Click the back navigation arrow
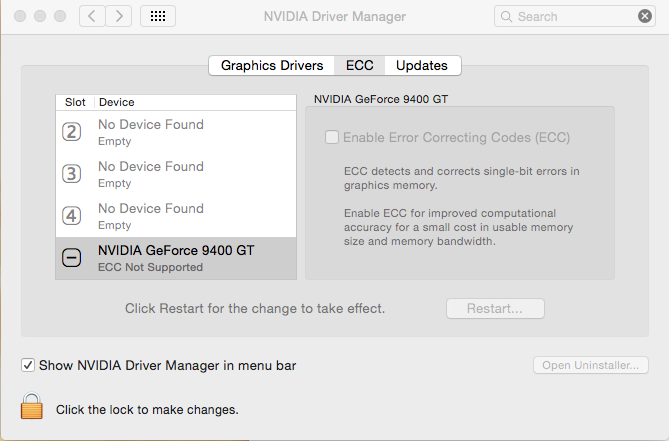Image resolution: width=669 pixels, height=441 pixels. 92,16
